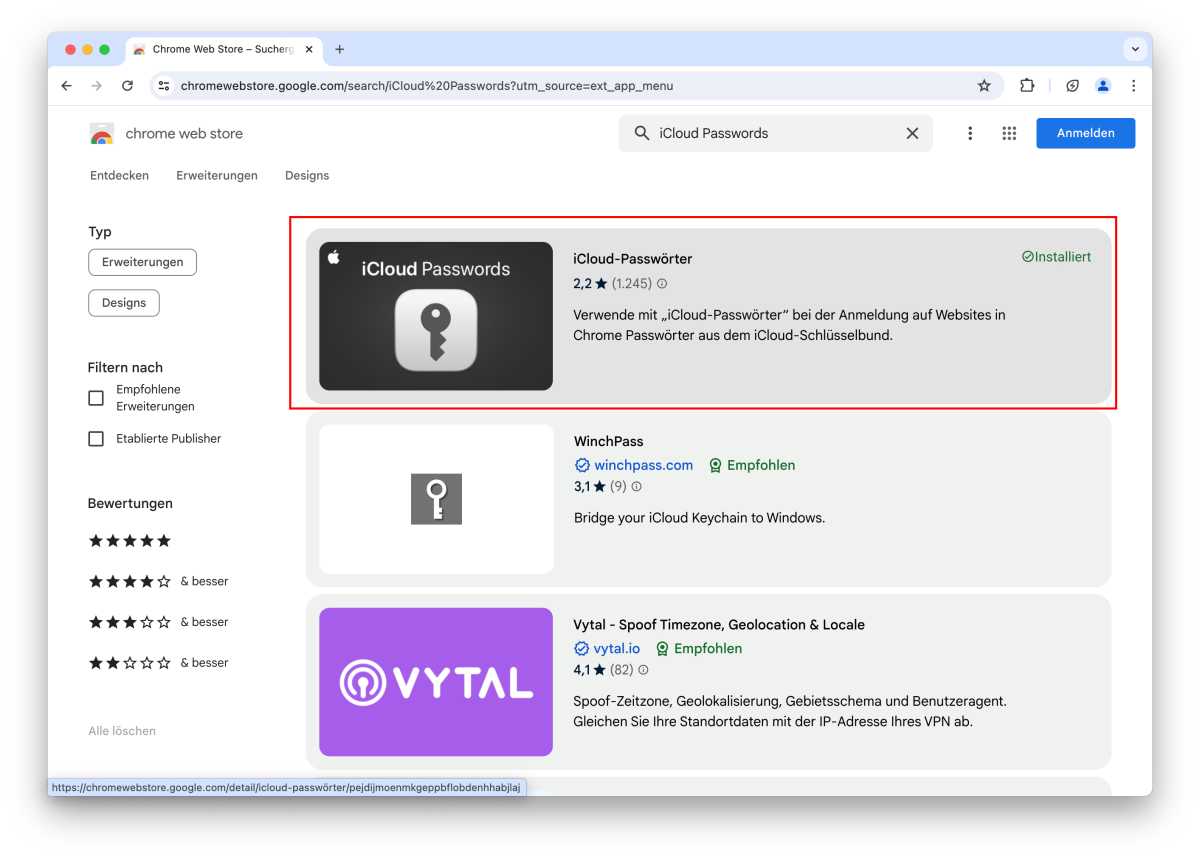Reload the Chrome Web Store page
This screenshot has height=859, width=1200.
click(x=127, y=86)
